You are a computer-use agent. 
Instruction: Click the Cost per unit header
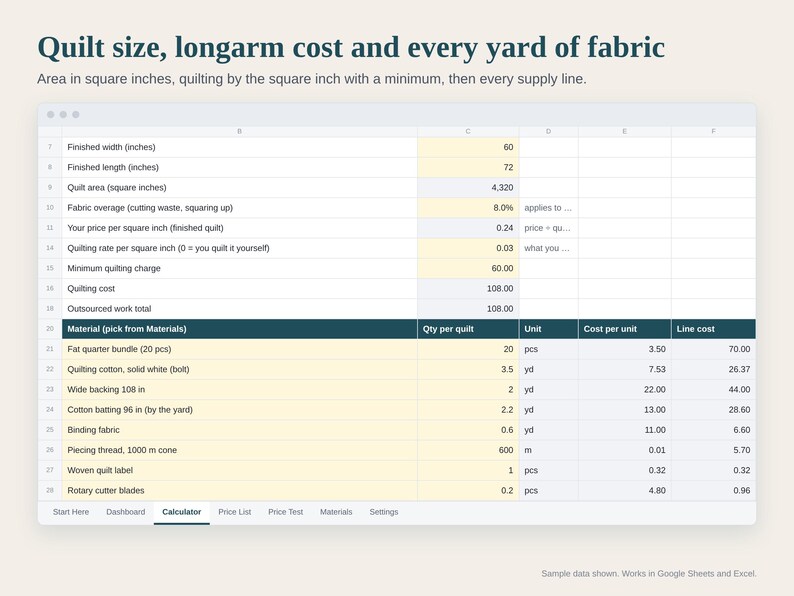coord(625,329)
